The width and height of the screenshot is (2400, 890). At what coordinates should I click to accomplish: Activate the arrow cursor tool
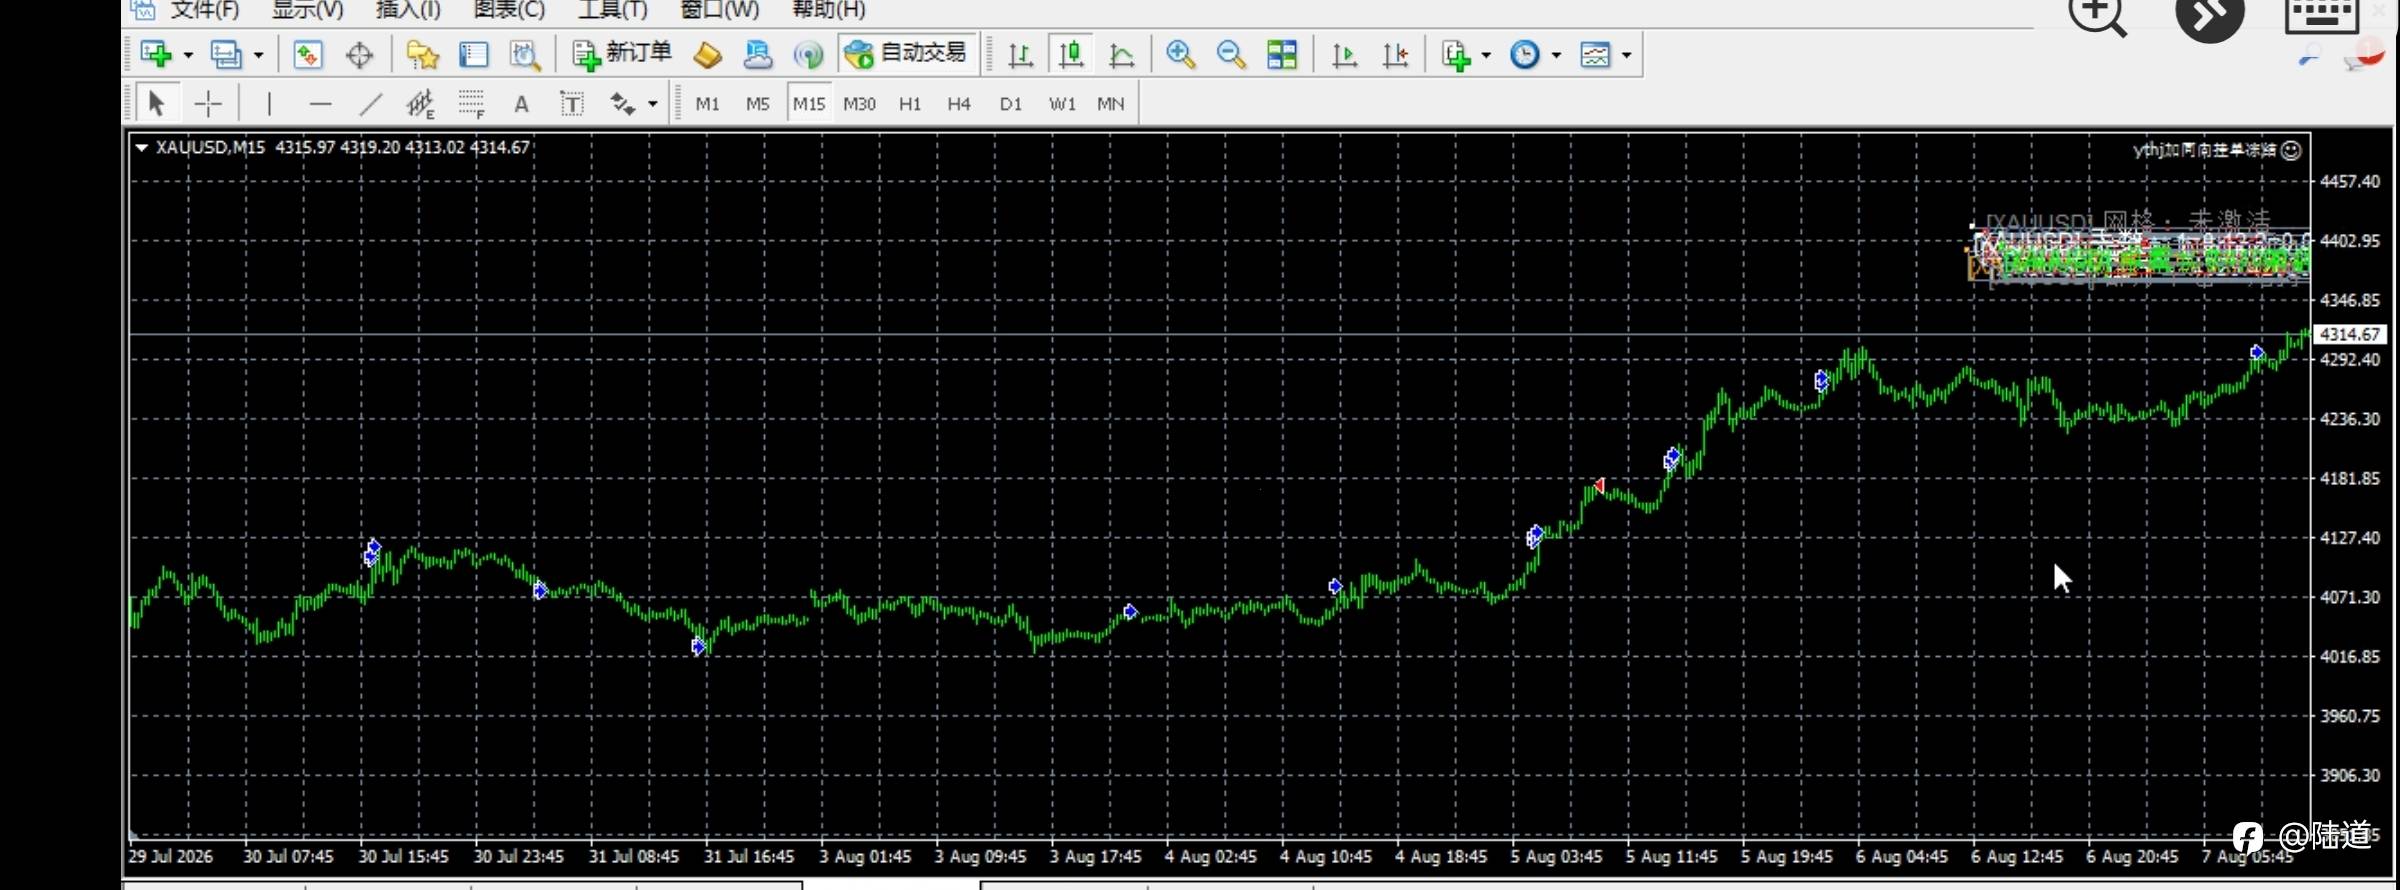tap(156, 103)
